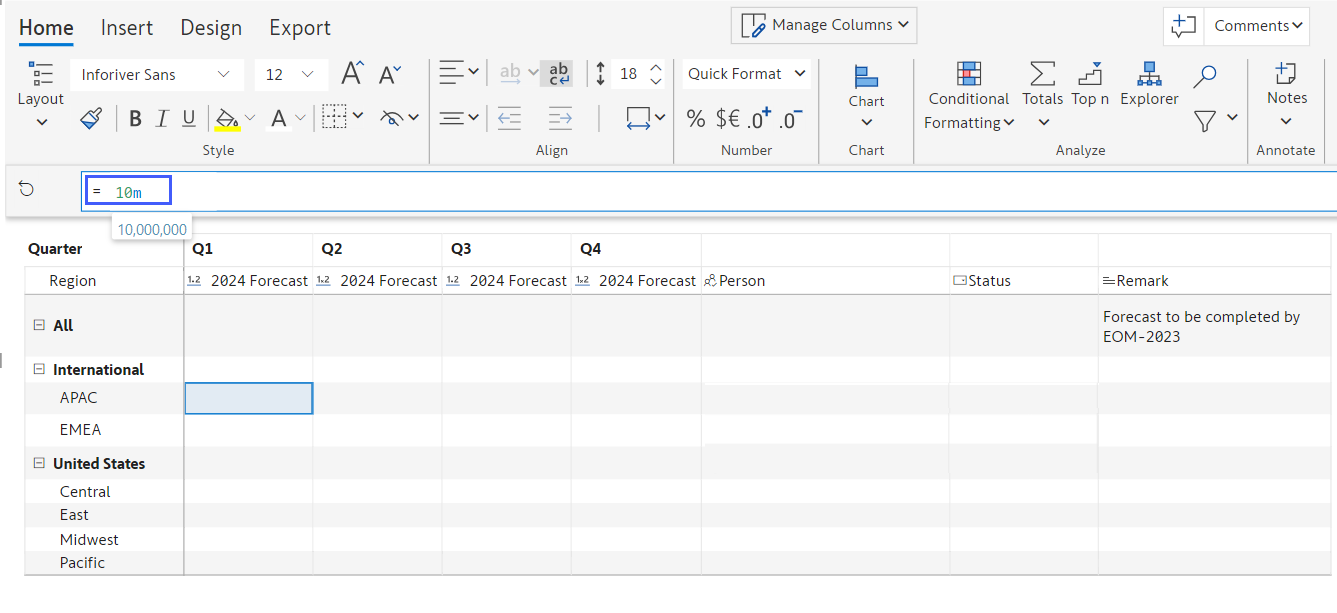
Task: Expand the Quick Format dropdown
Action: pos(746,74)
